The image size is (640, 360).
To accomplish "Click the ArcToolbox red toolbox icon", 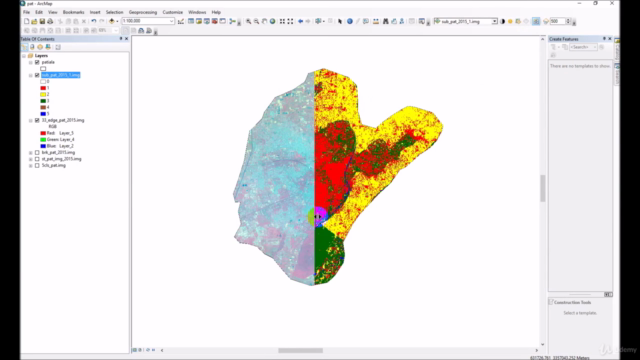I will pyautogui.click(x=215, y=21).
